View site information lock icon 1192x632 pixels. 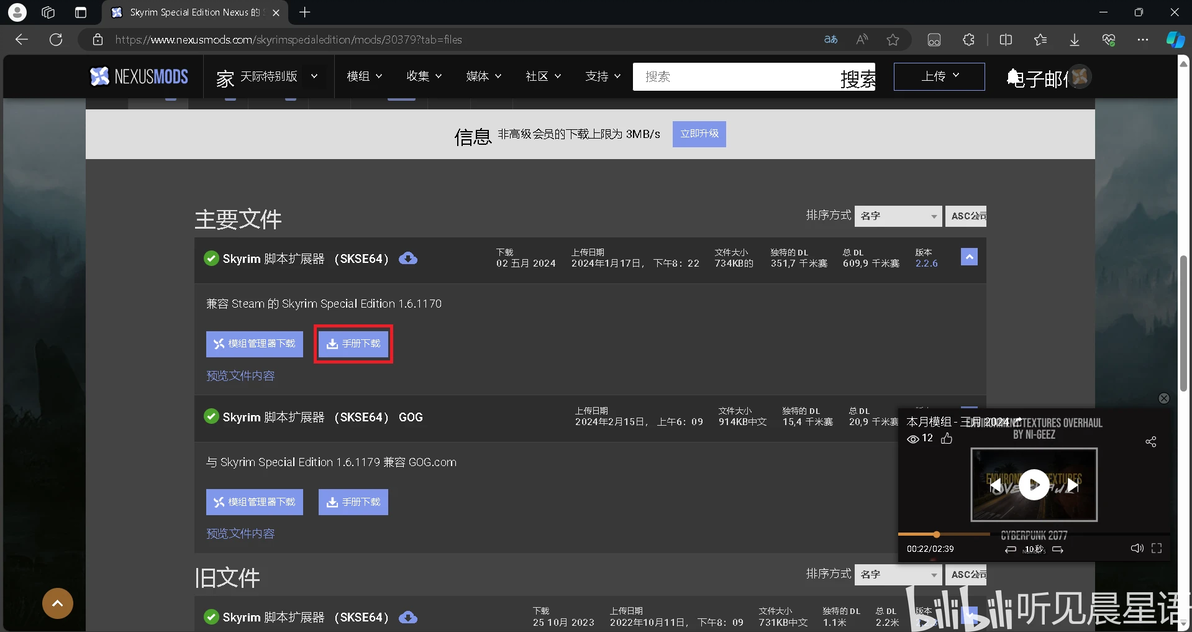tap(97, 40)
